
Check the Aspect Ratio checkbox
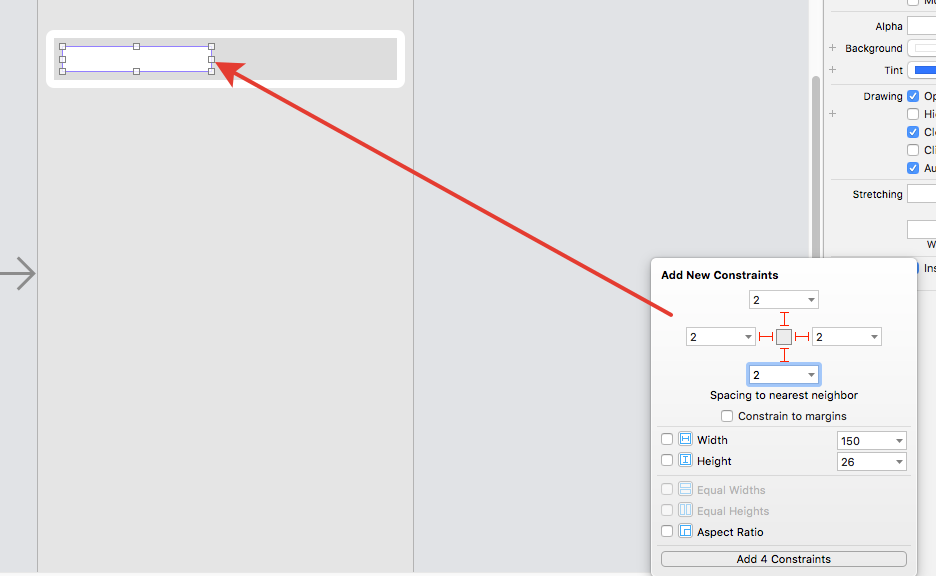point(667,531)
